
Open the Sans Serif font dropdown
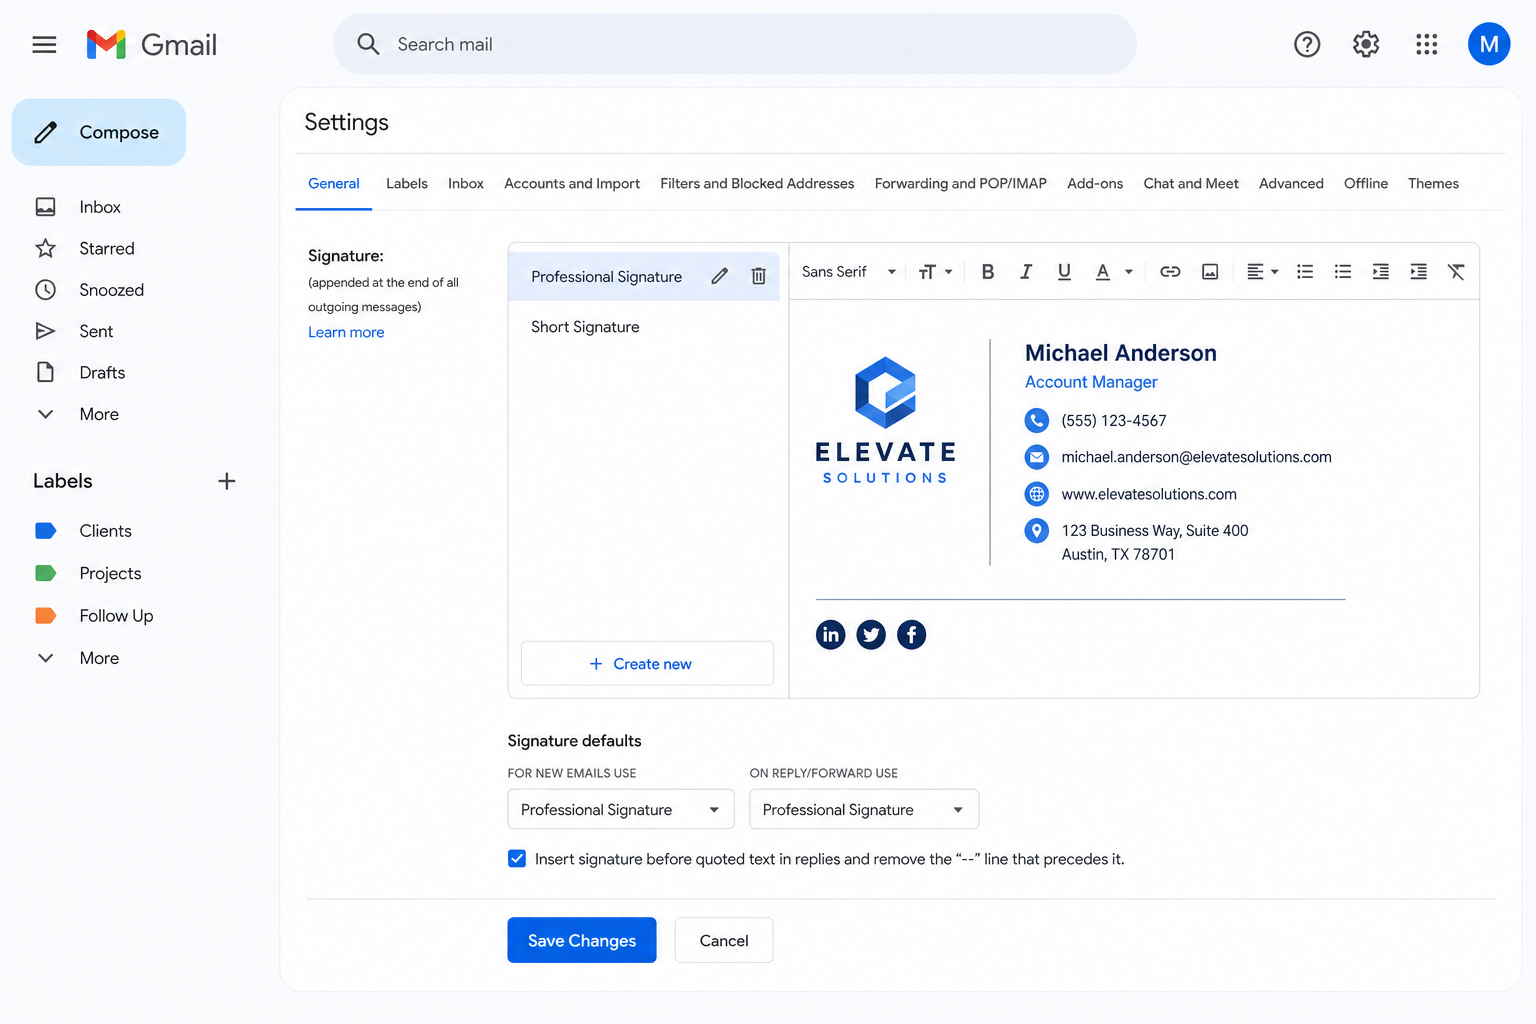pyautogui.click(x=849, y=272)
